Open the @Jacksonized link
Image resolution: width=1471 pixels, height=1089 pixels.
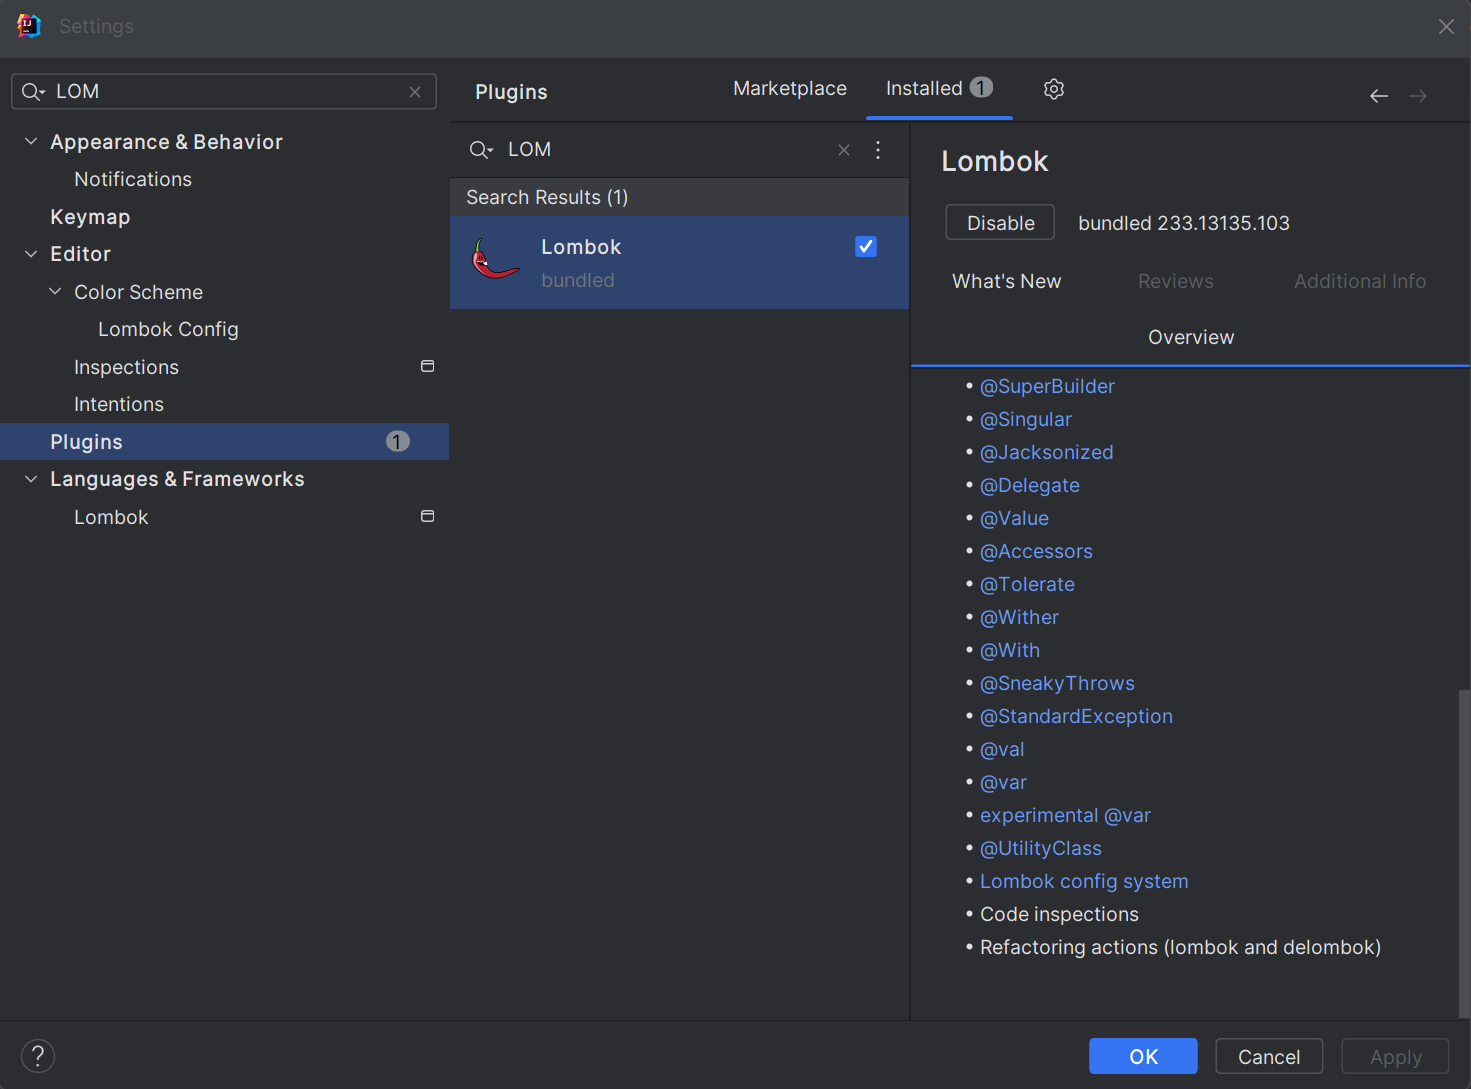[x=1046, y=452]
